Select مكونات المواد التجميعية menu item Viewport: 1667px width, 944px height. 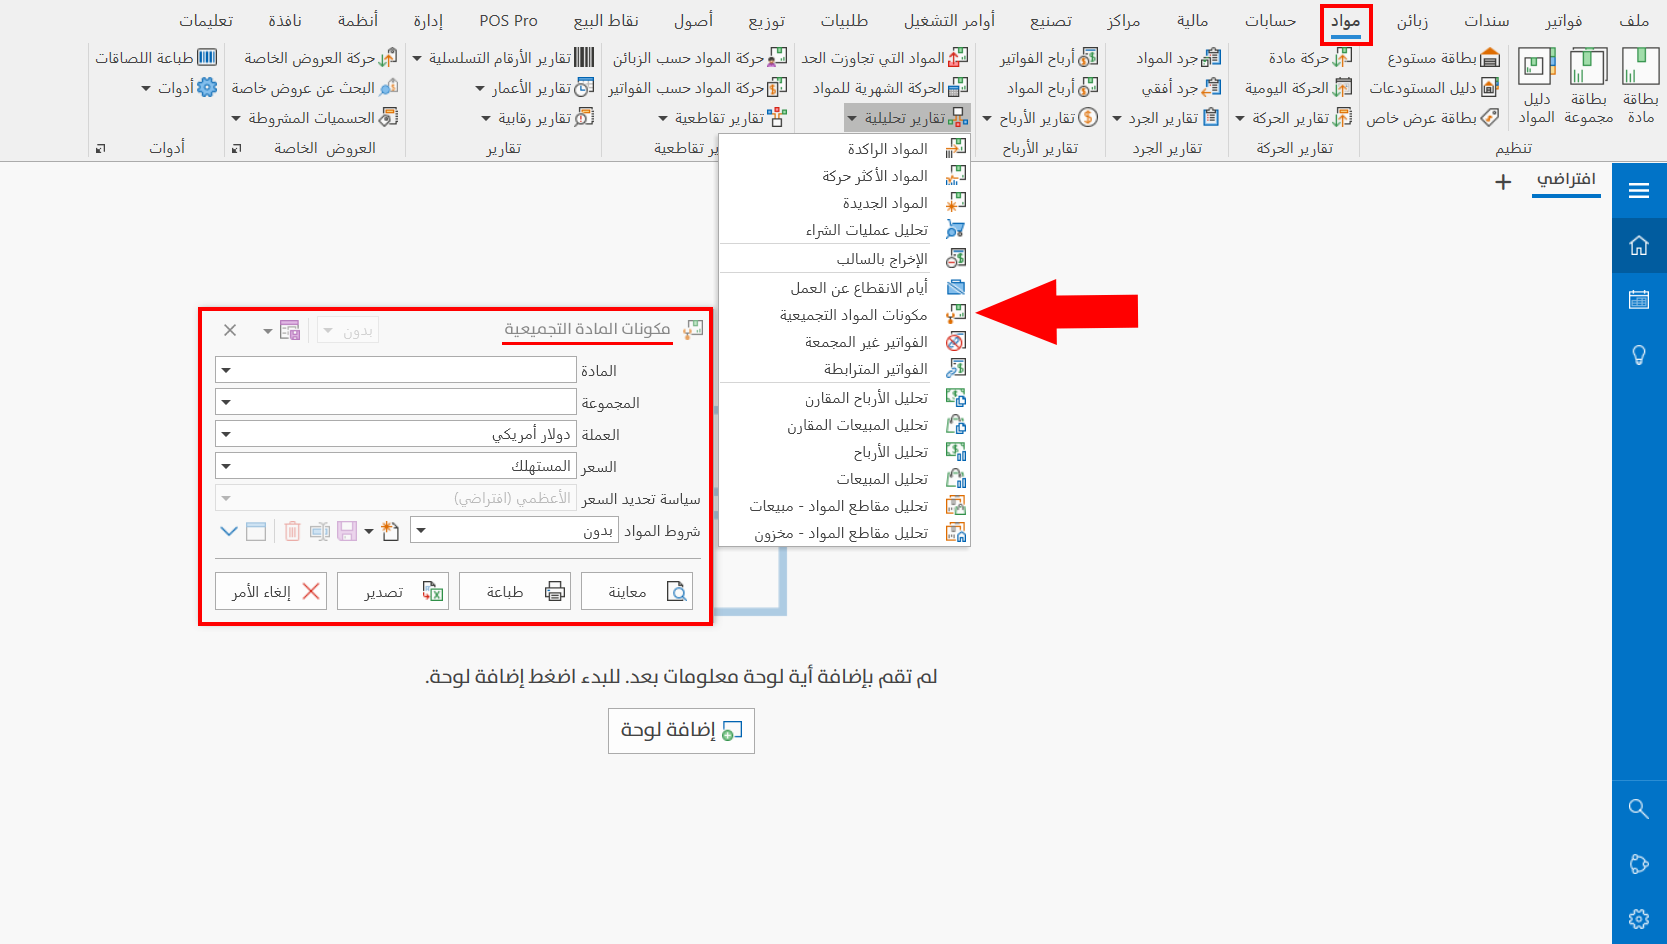[844, 315]
